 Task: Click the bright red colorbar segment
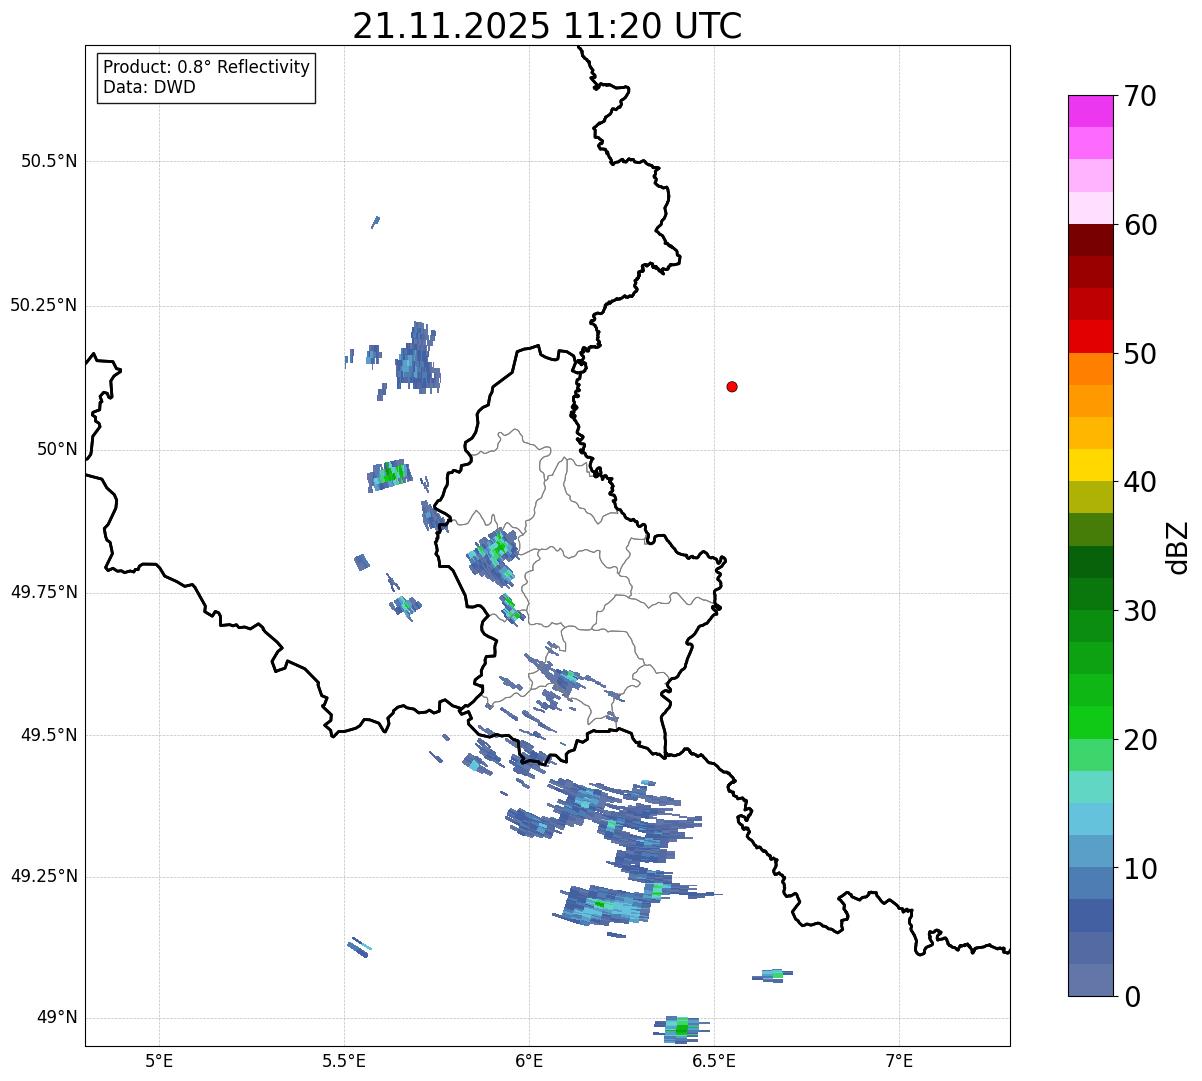(1091, 336)
